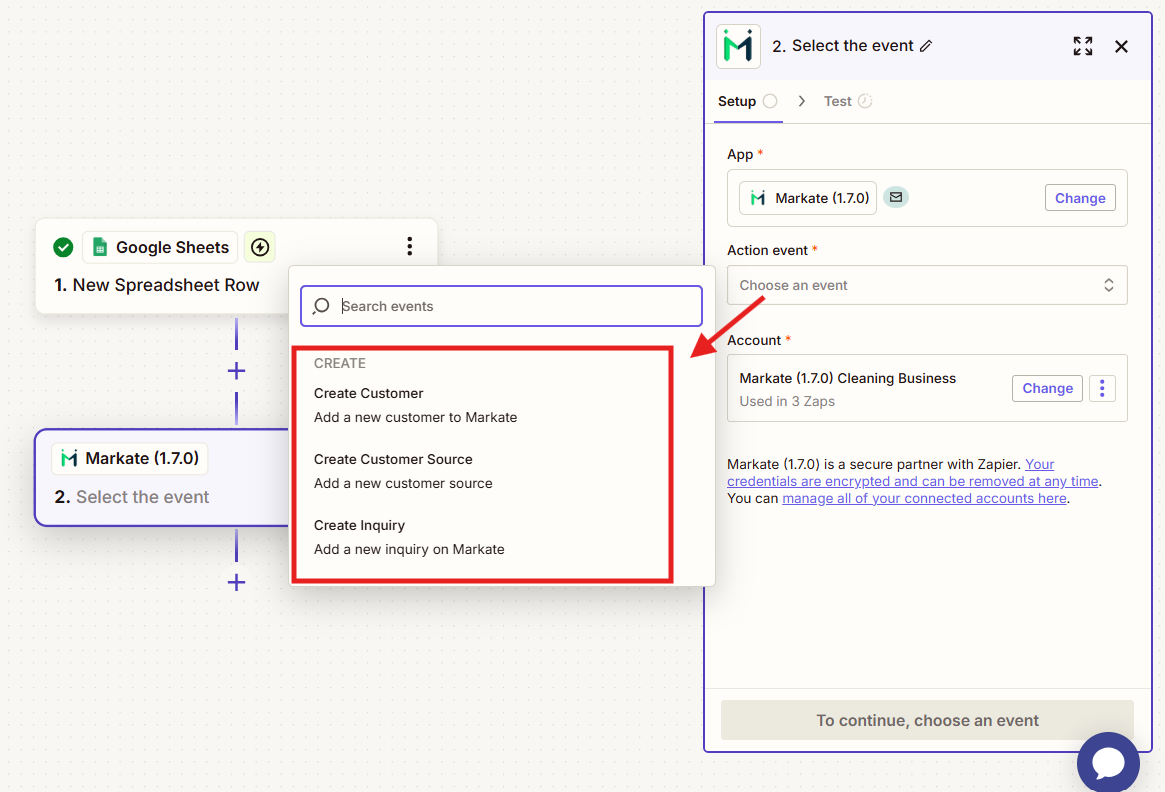This screenshot has height=792, width=1165.
Task: Click the To continue, choose an event button
Action: pyautogui.click(x=927, y=720)
